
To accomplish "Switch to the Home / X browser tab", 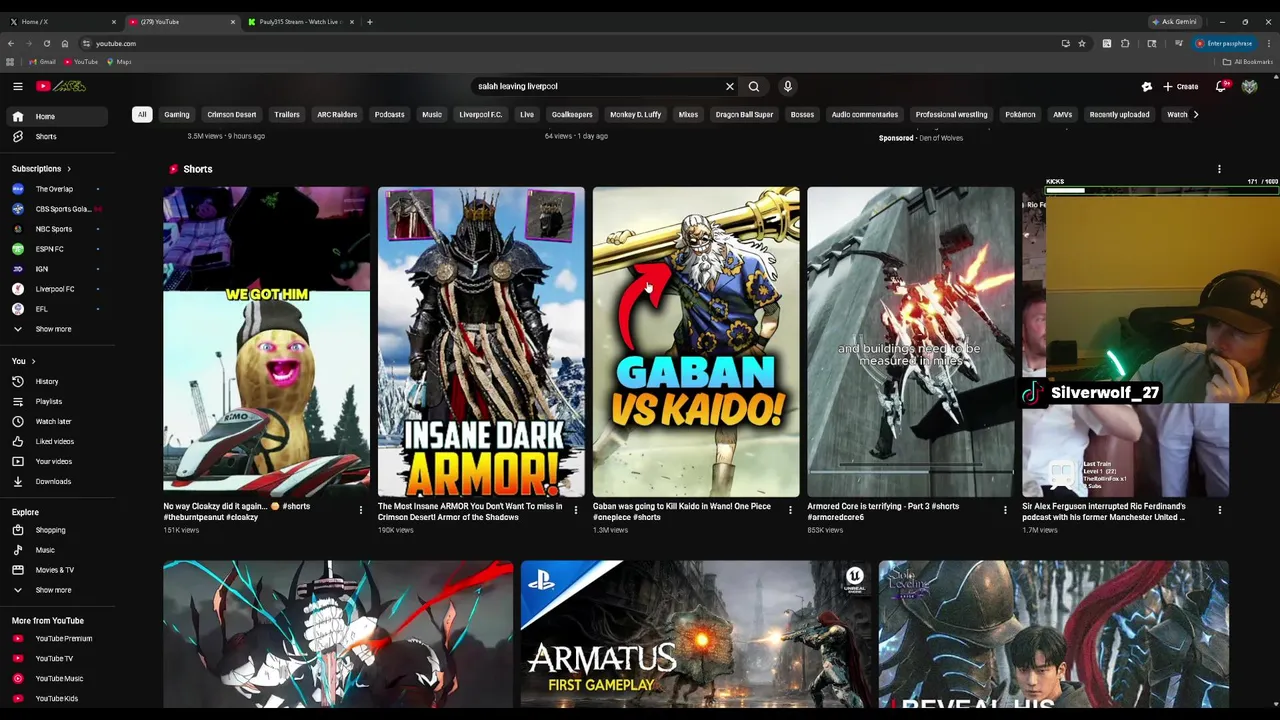I will 60,21.
